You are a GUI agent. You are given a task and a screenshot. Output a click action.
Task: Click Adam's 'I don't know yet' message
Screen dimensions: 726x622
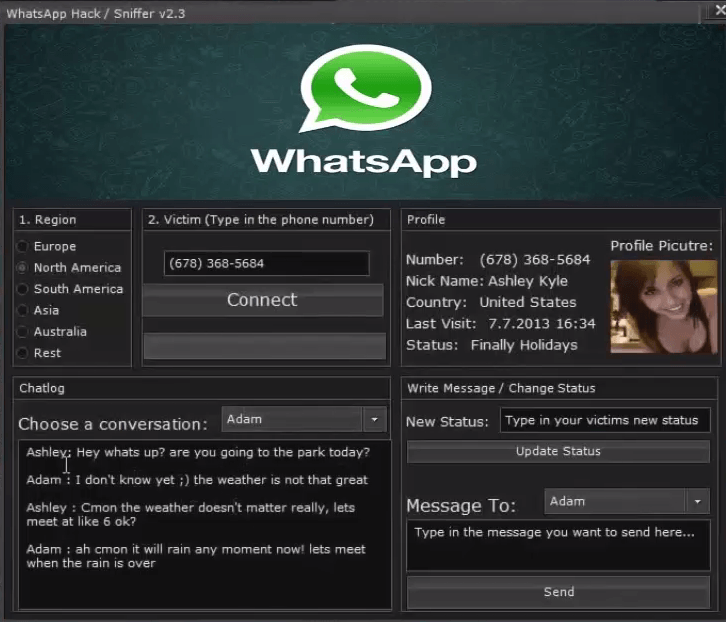pyautogui.click(x=197, y=480)
